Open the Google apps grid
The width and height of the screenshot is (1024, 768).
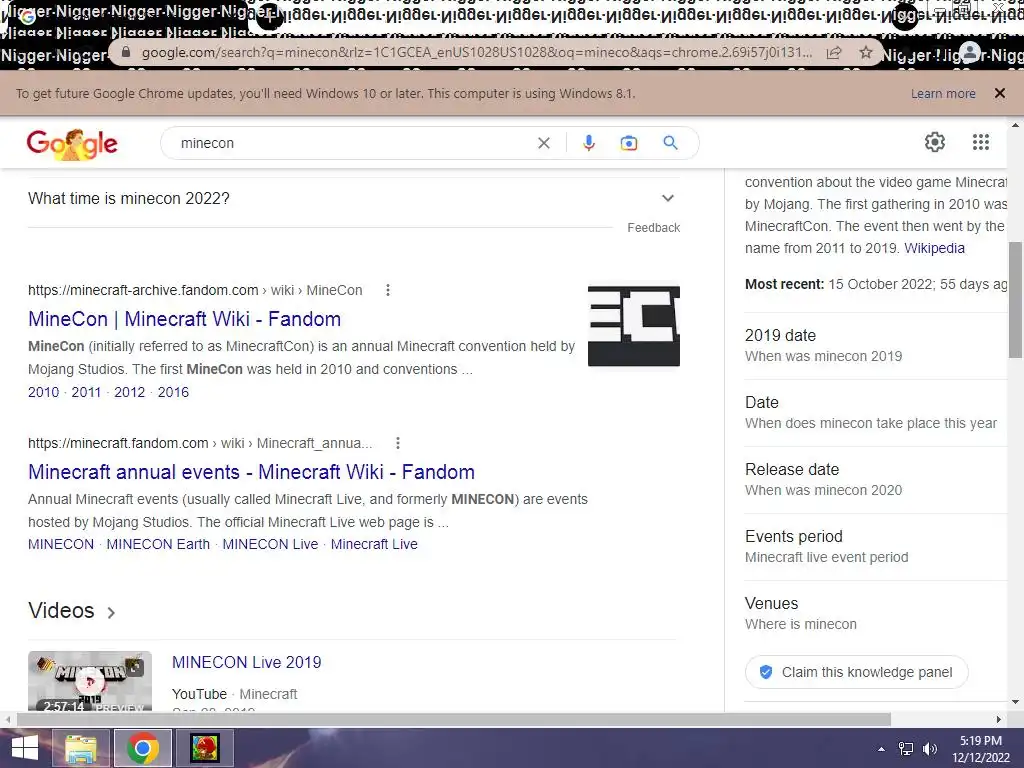point(980,142)
